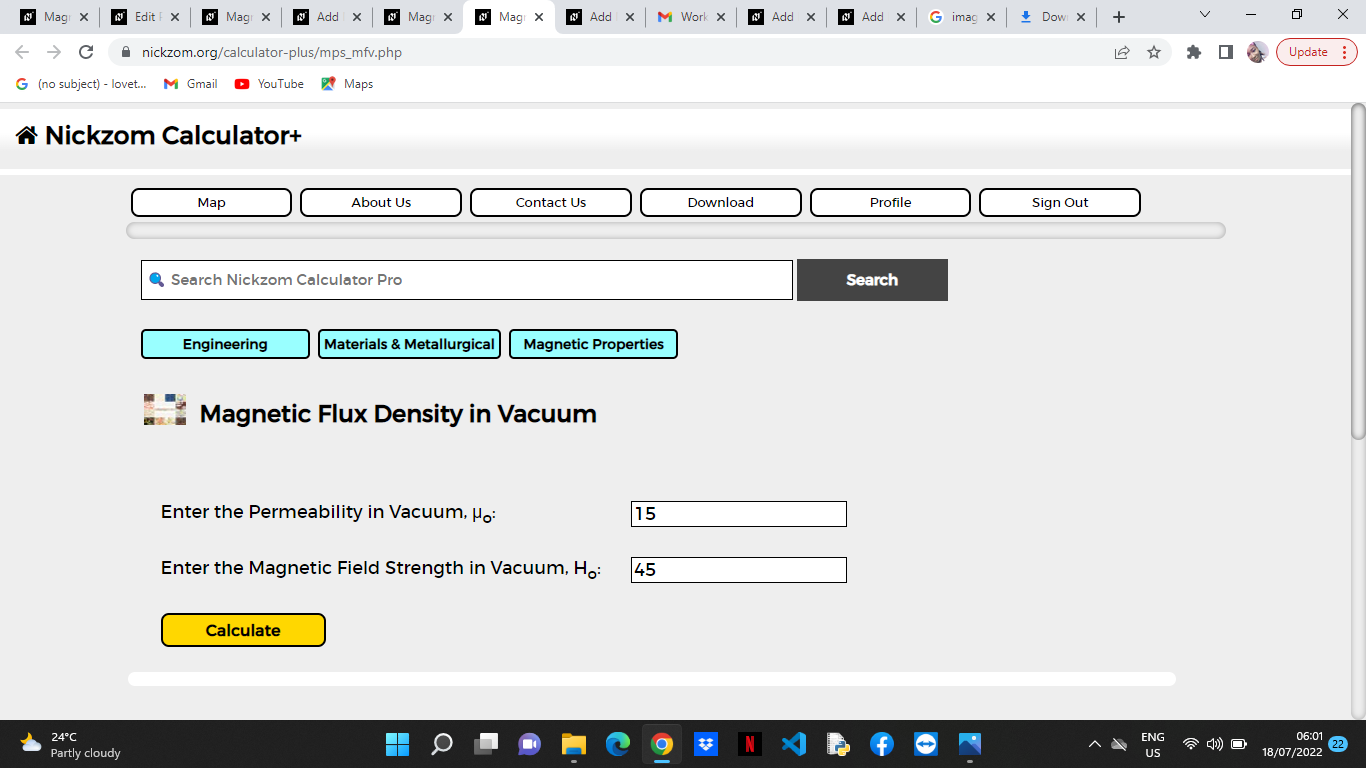Image resolution: width=1366 pixels, height=768 pixels.
Task: Click Sign Out
Action: click(x=1060, y=202)
